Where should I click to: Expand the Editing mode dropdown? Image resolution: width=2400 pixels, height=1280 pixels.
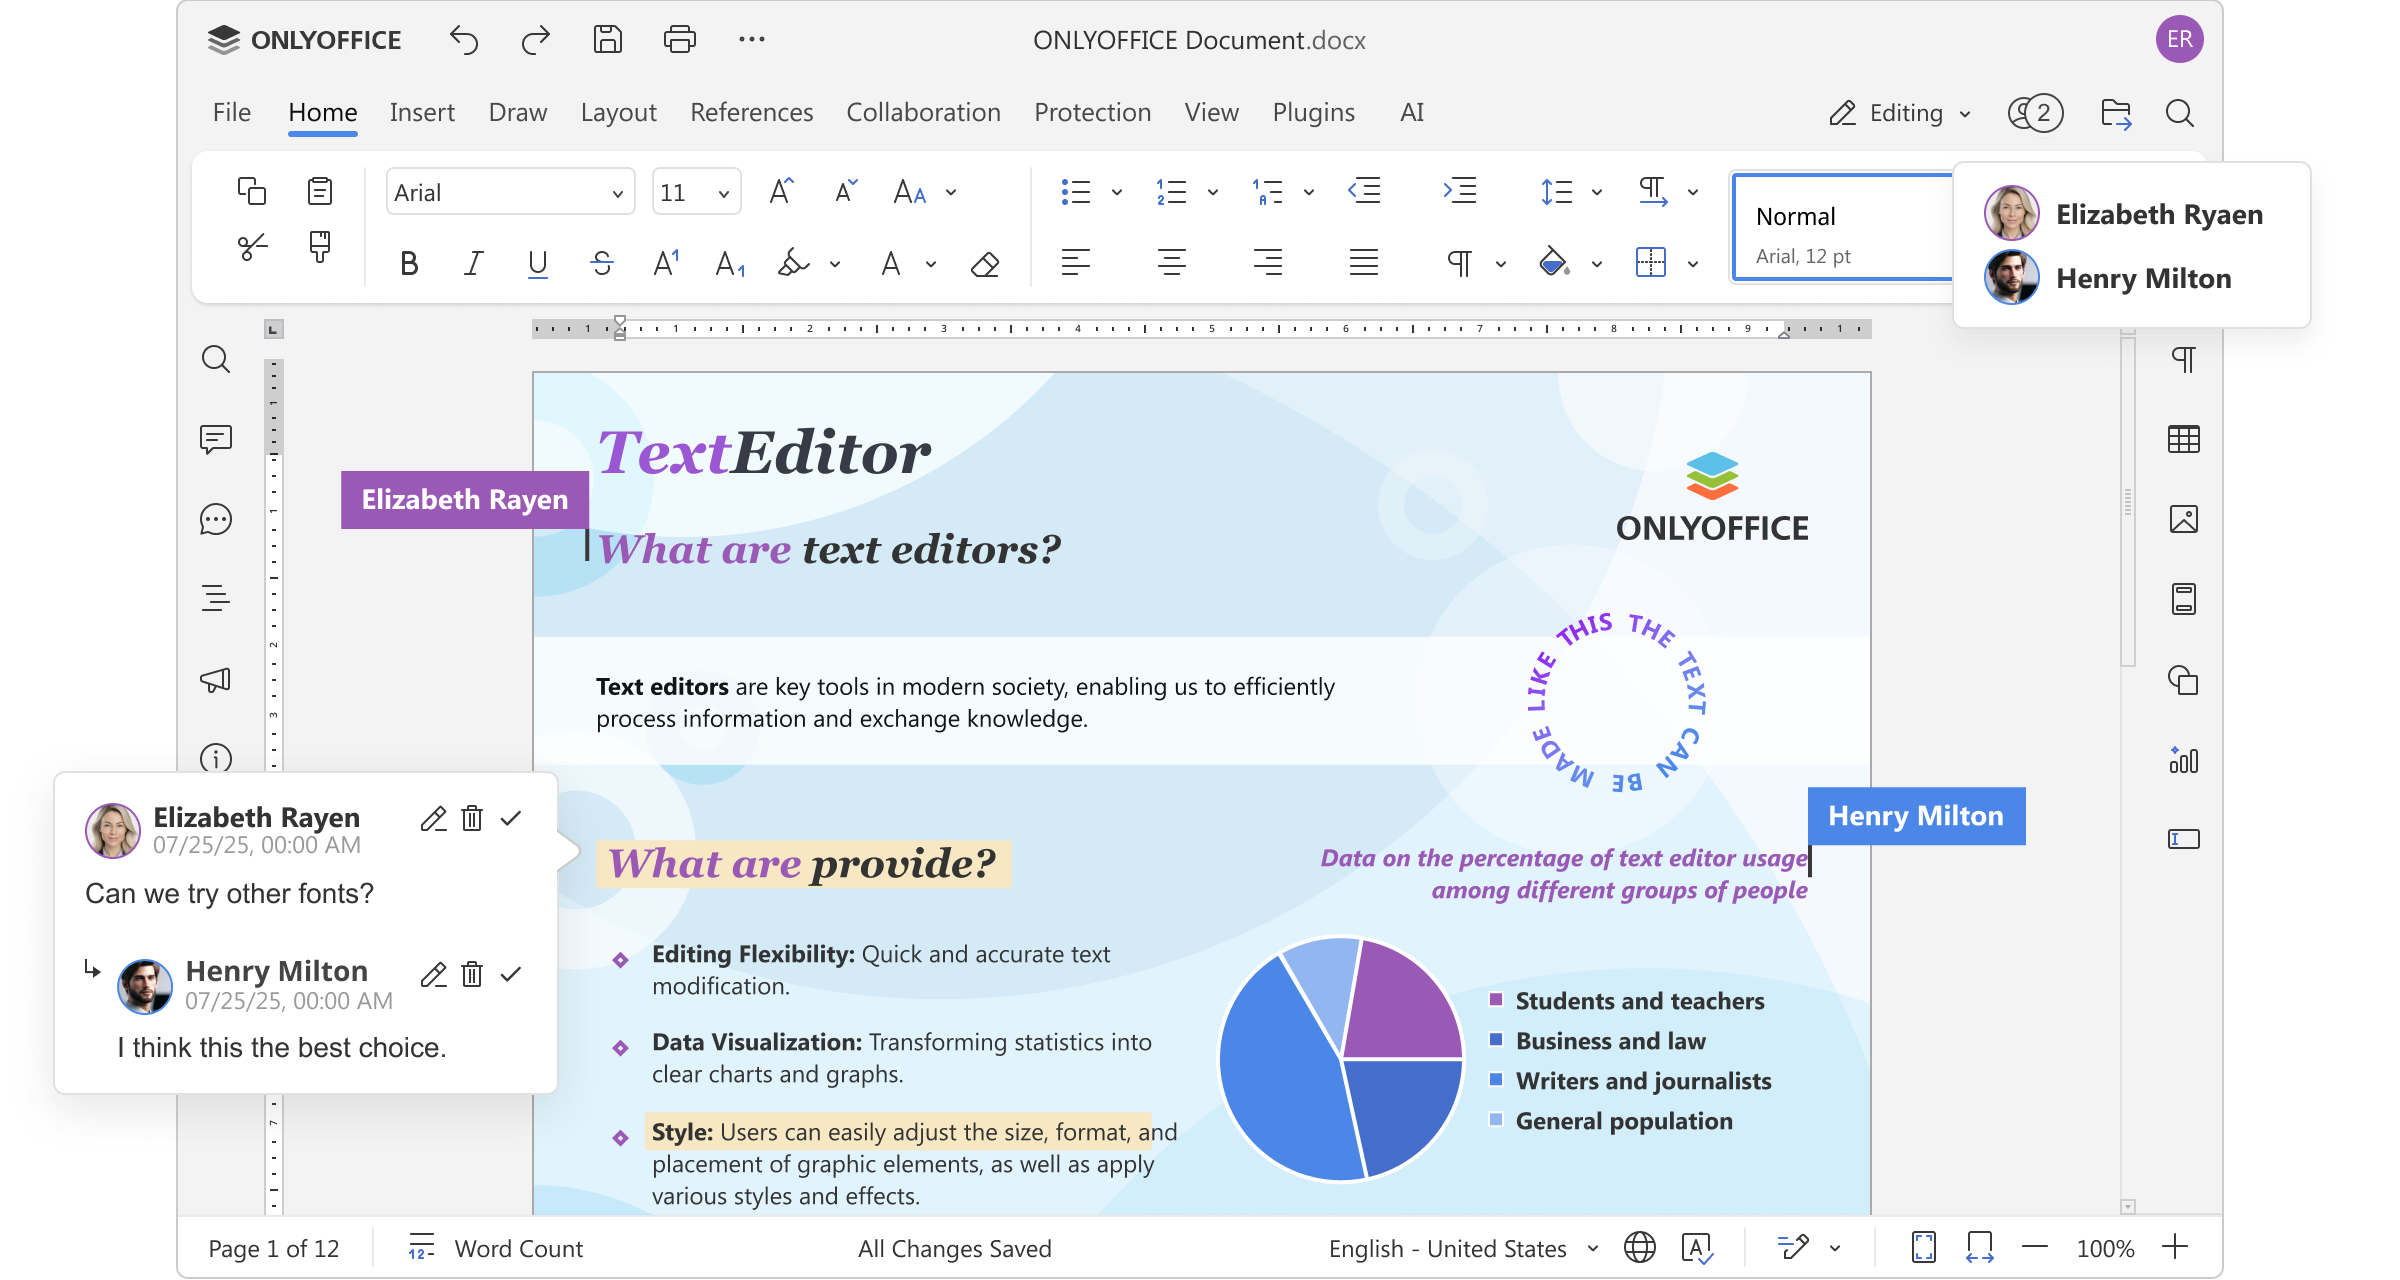1965,113
